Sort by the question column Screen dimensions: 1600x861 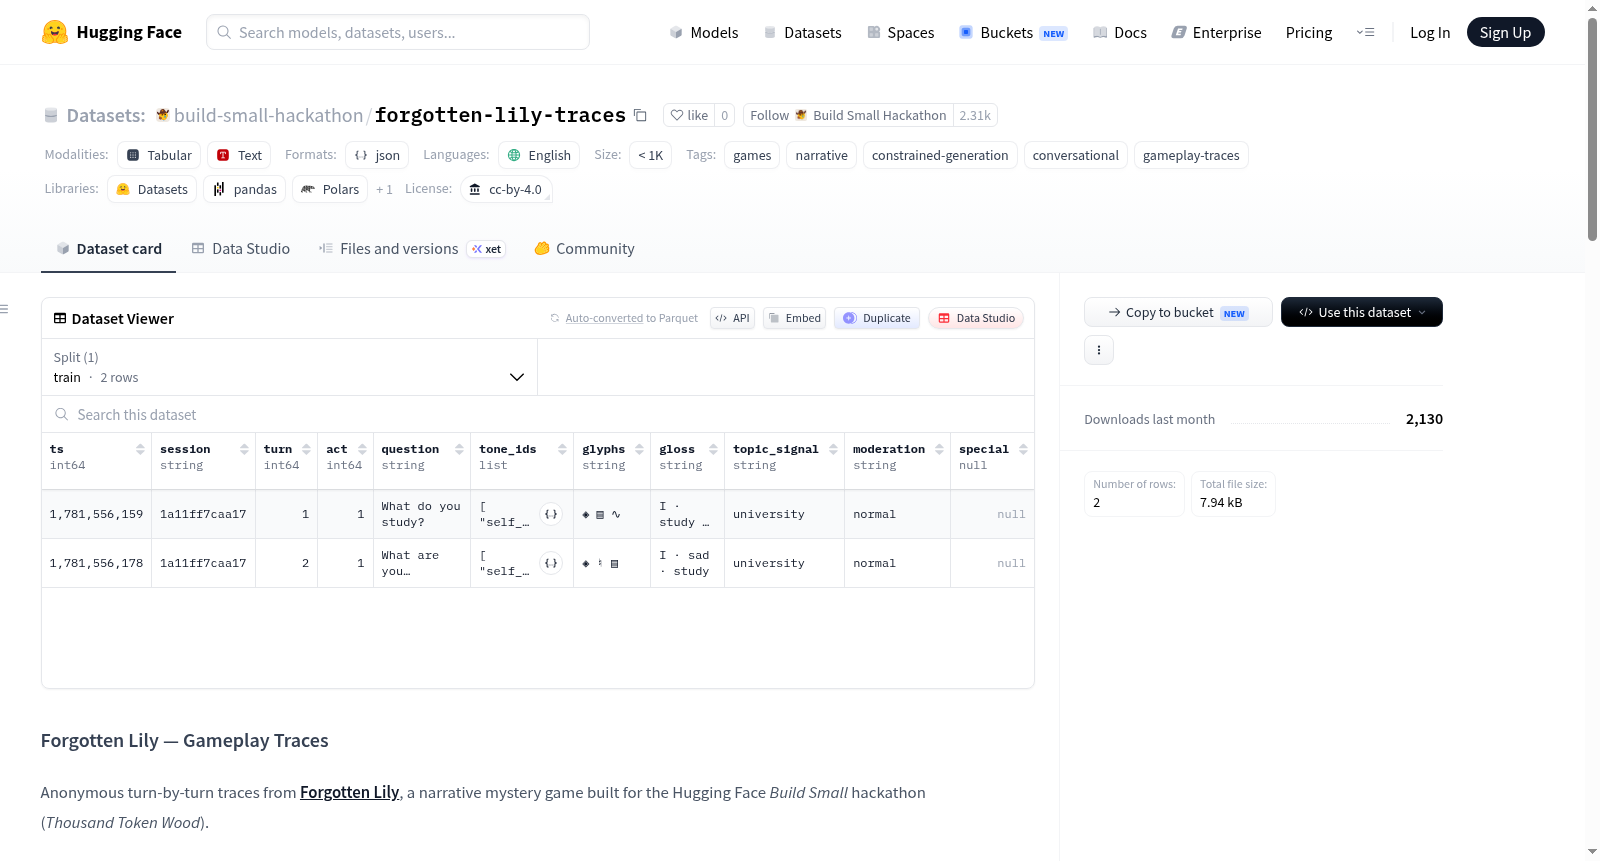459,450
